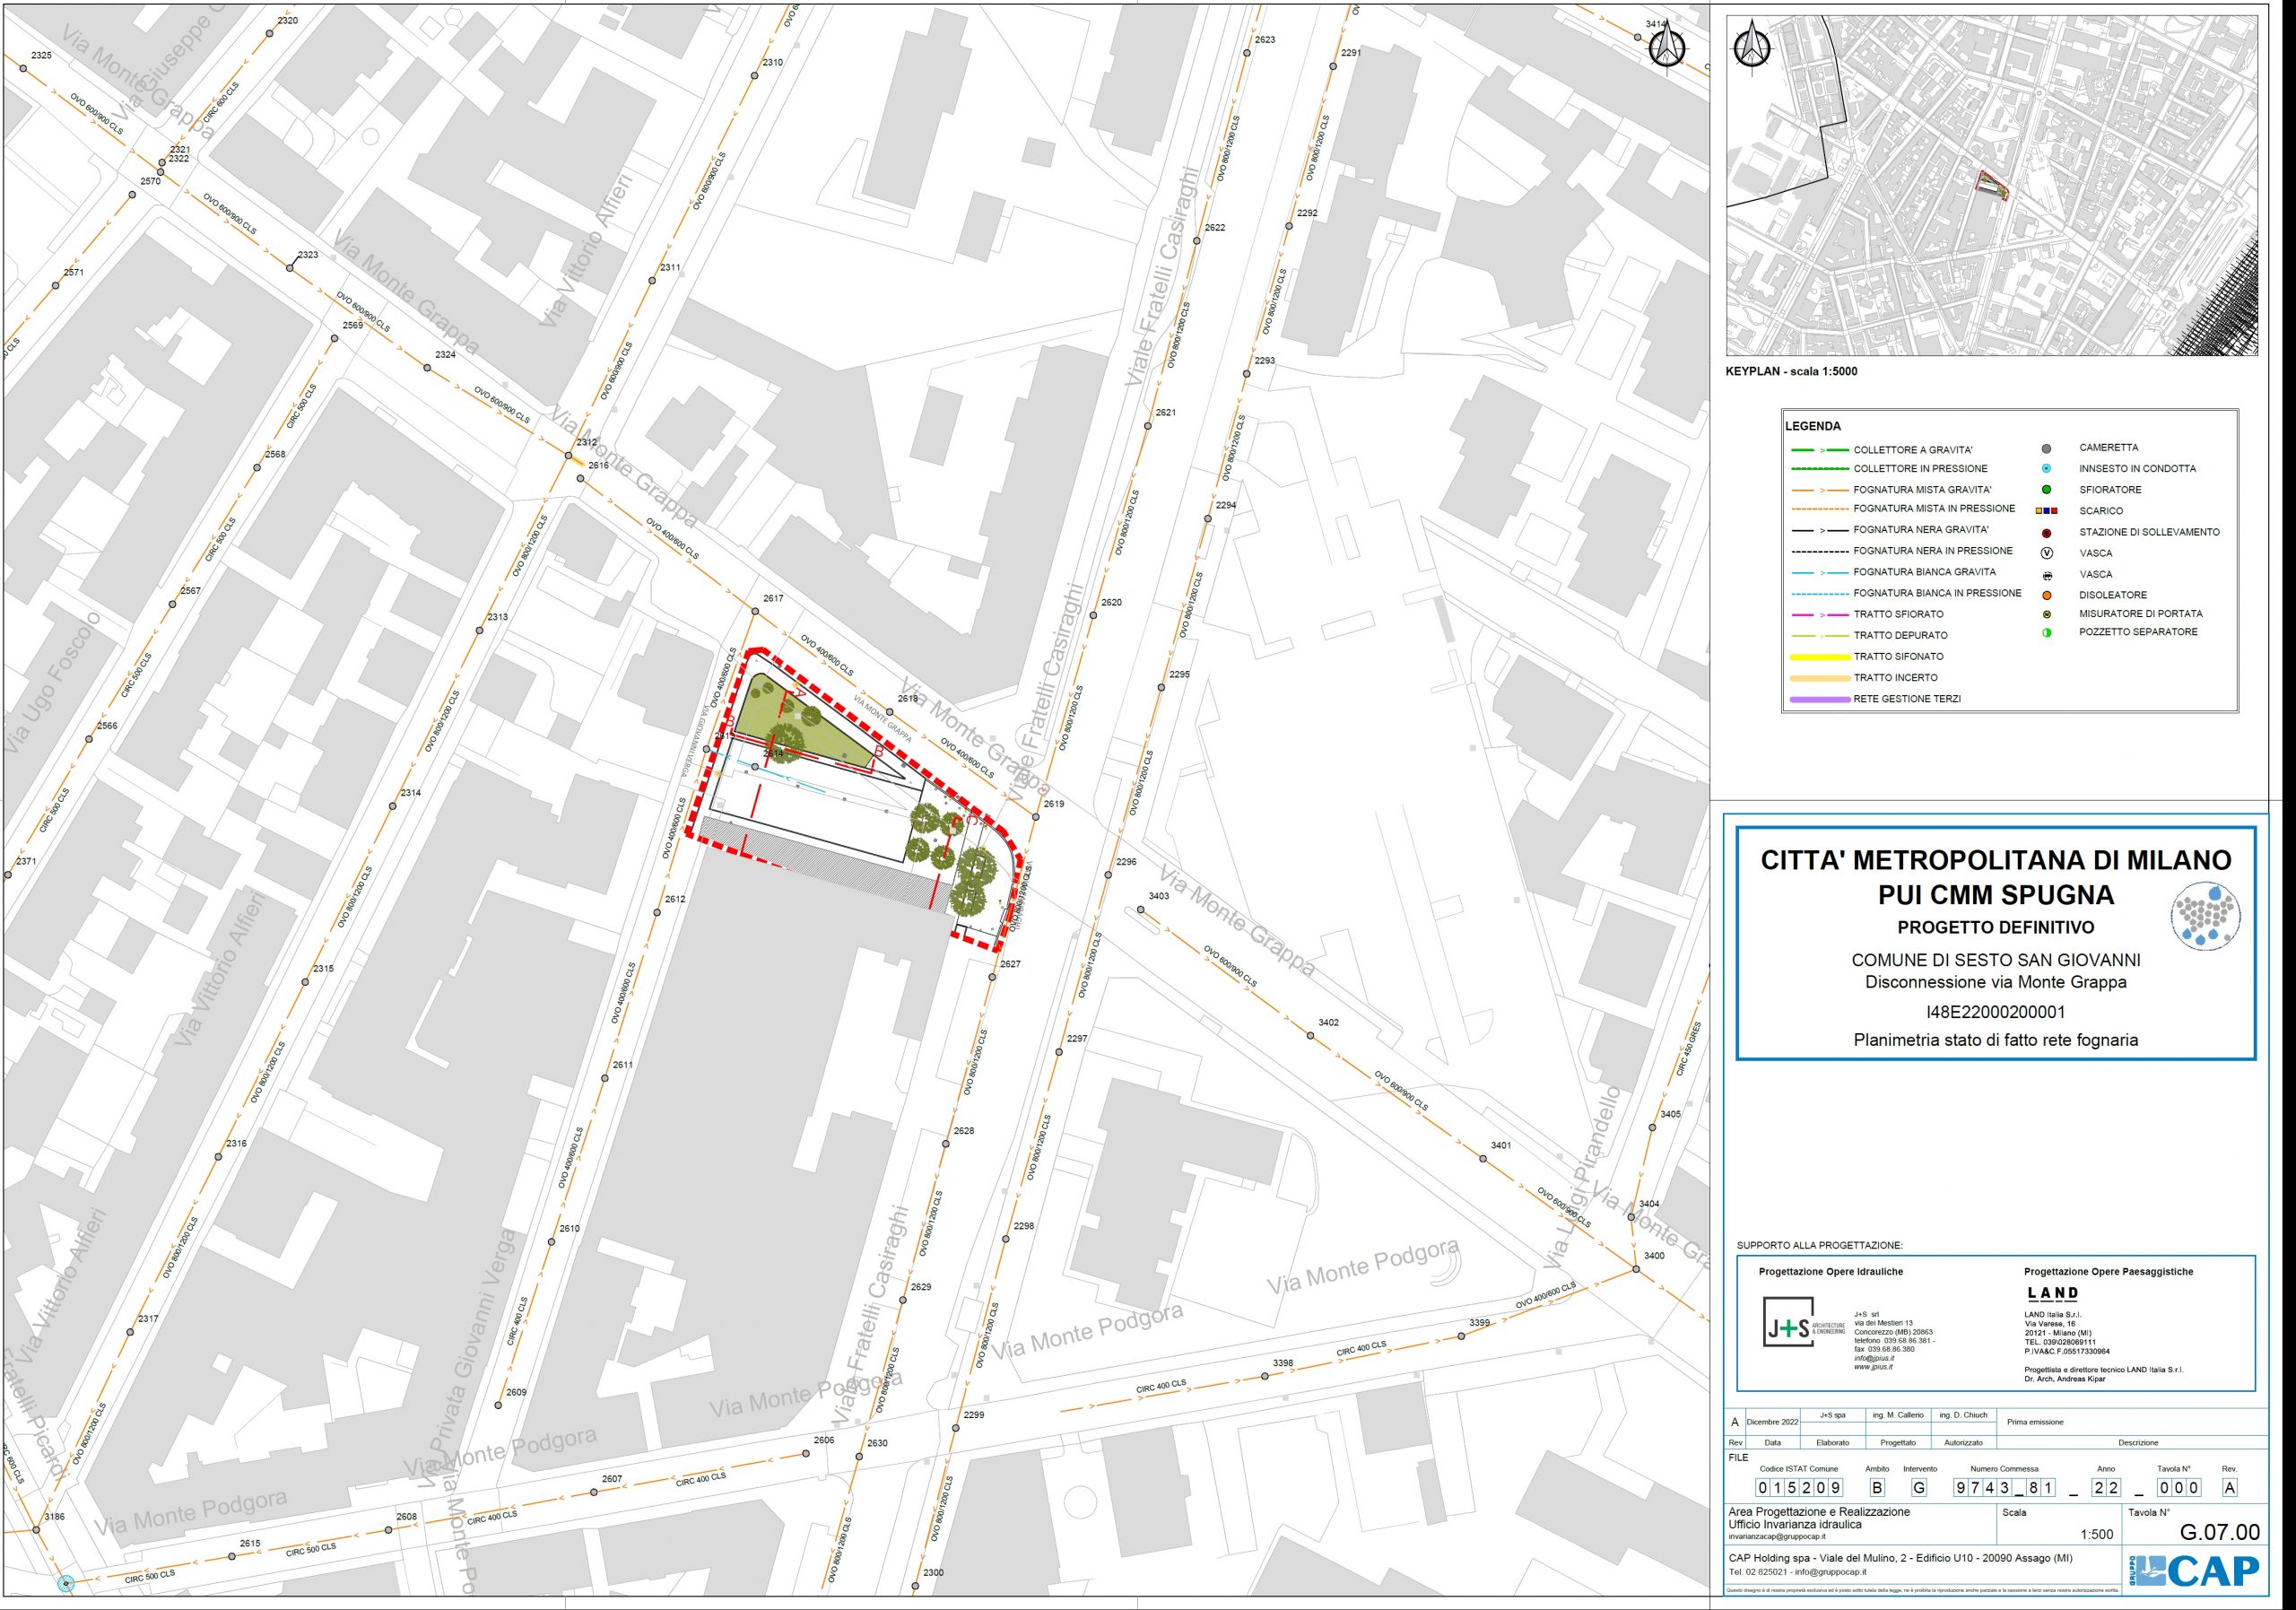Image resolution: width=2296 pixels, height=1610 pixels.
Task: Open the www.jplus.it website link
Action: point(1872,1366)
